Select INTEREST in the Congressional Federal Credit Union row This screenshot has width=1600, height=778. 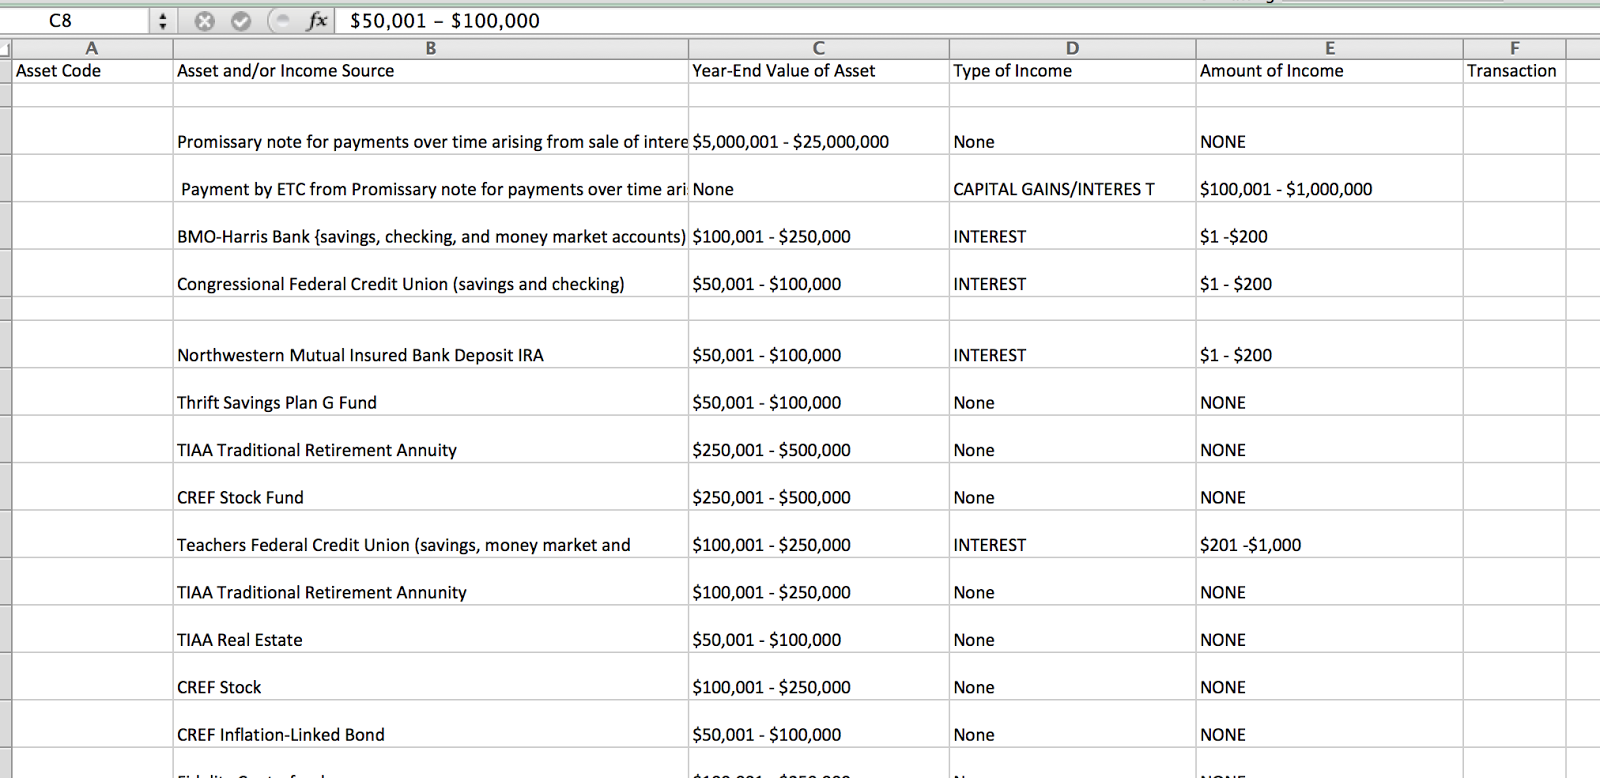[x=1072, y=273]
